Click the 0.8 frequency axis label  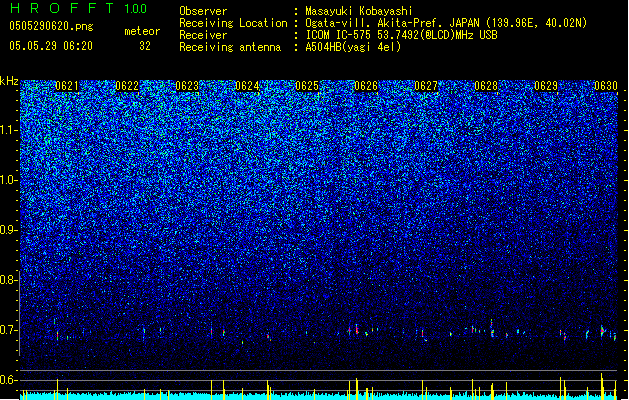point(8,280)
